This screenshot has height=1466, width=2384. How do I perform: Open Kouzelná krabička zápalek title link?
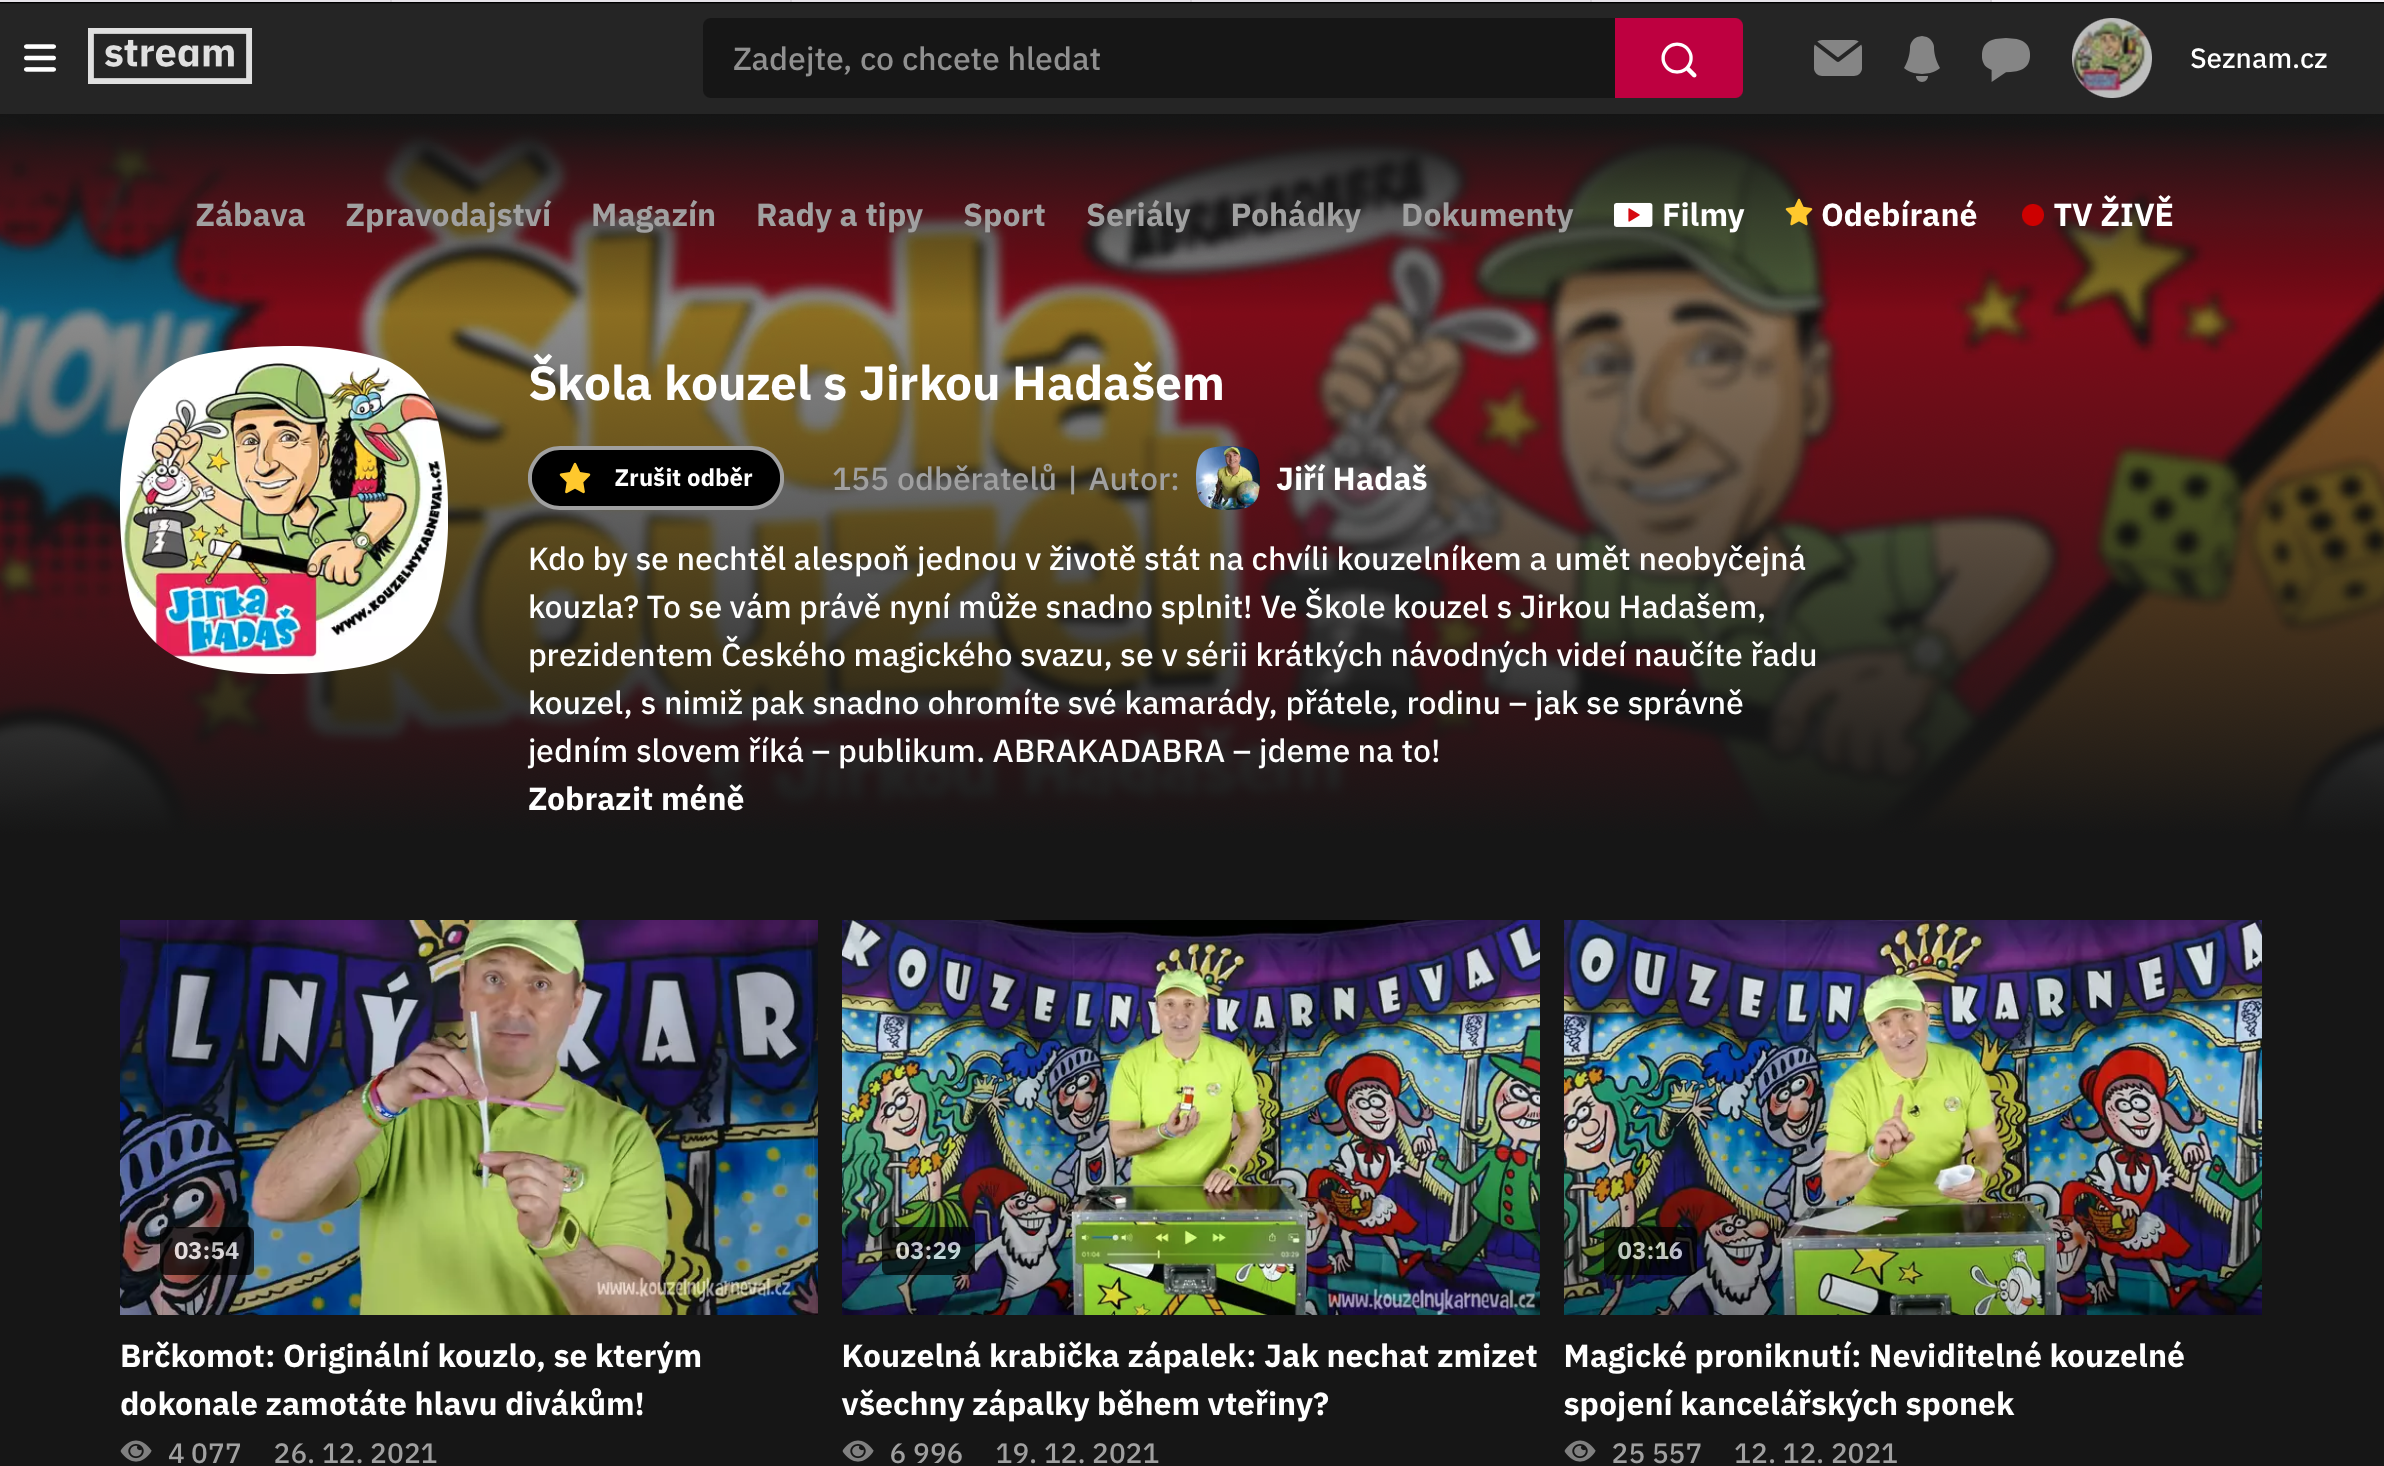click(1190, 1380)
